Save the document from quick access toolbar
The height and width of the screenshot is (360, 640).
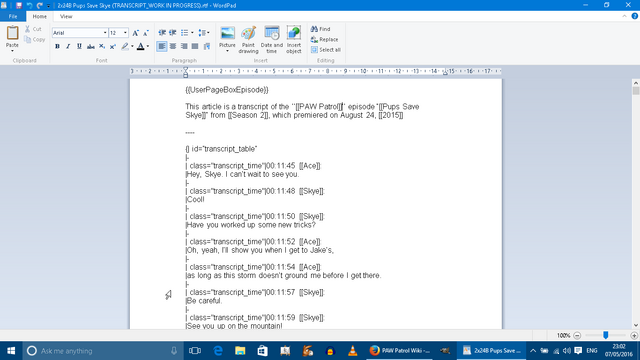(x=19, y=5)
